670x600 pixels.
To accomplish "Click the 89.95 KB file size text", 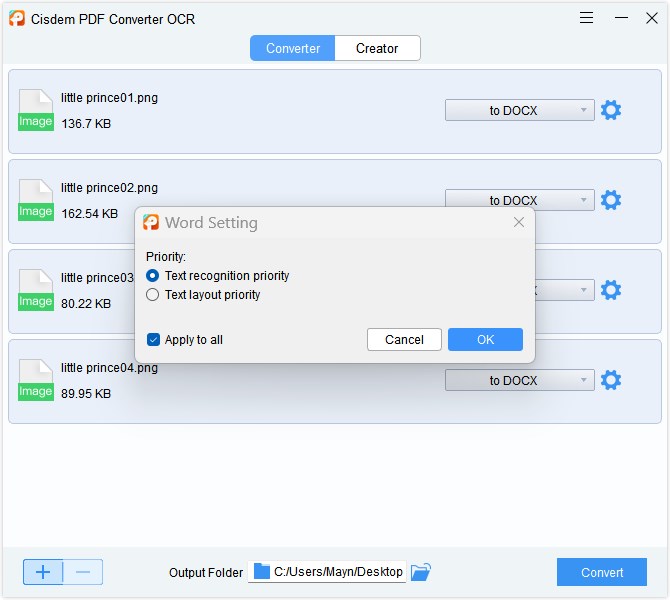I will point(86,394).
